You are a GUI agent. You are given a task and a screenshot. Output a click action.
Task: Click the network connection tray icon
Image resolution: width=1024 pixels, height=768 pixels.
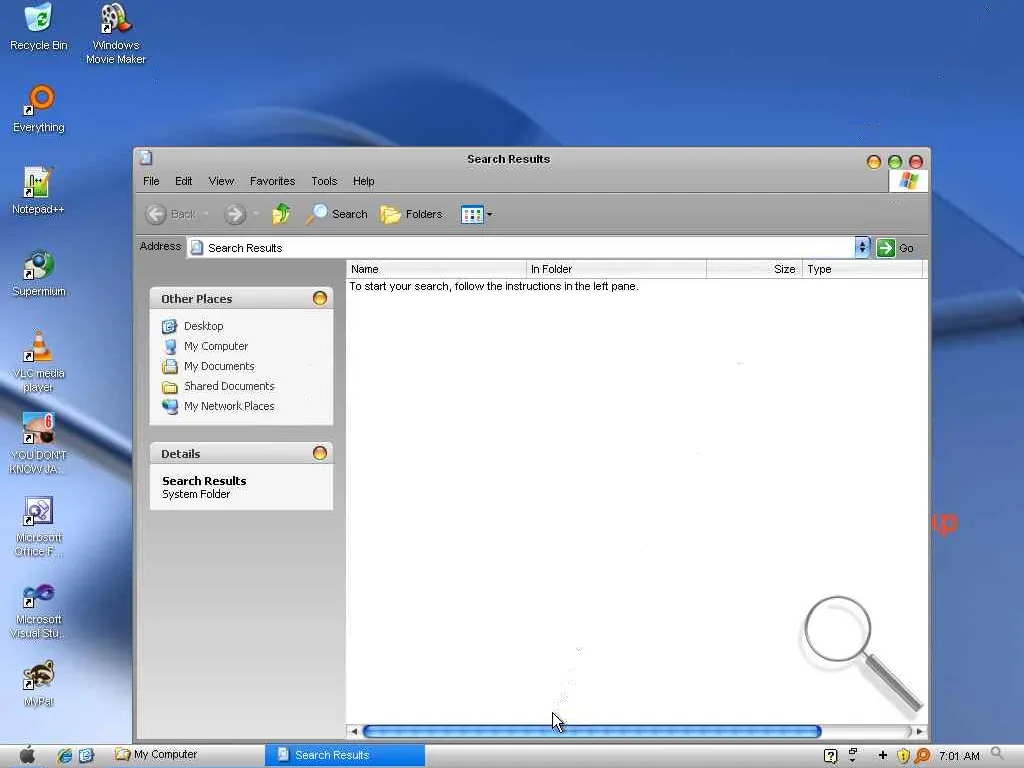853,756
